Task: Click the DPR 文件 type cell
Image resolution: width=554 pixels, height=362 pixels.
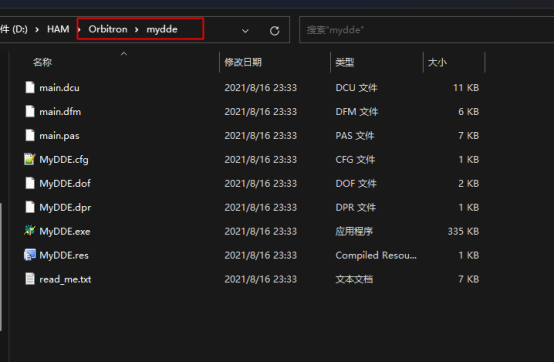Action: click(355, 208)
